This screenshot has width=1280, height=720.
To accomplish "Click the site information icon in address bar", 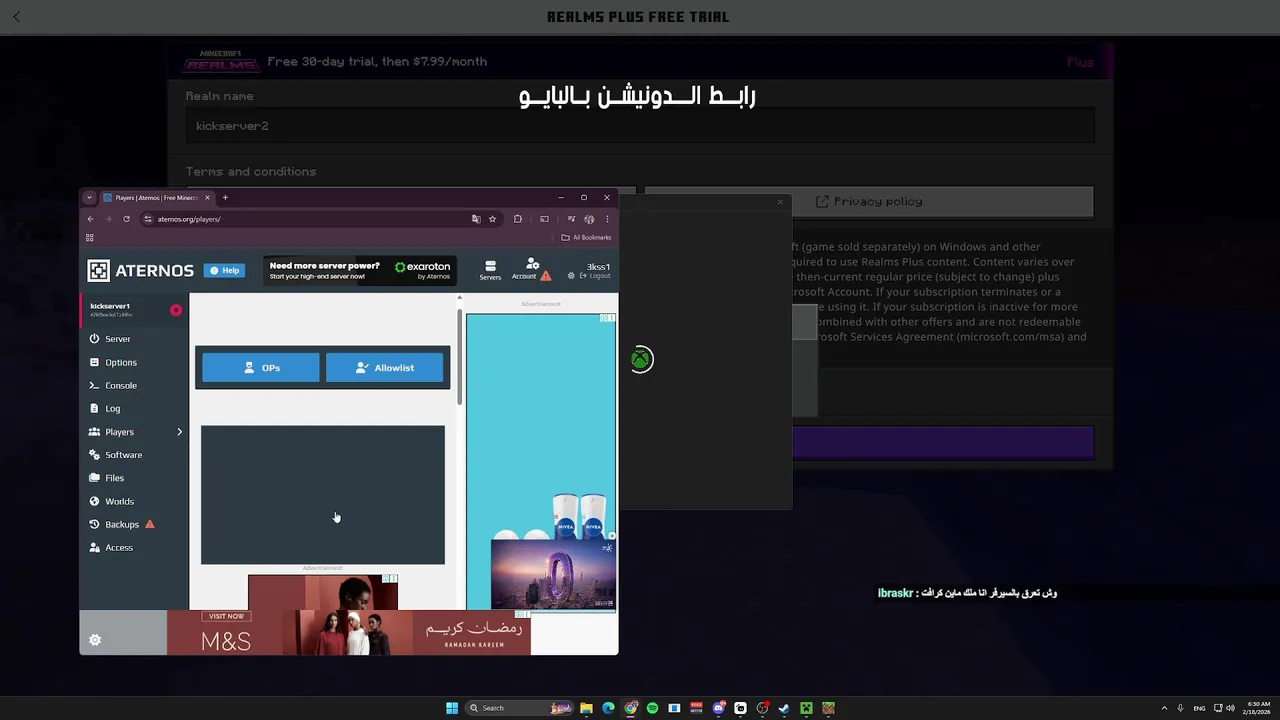I will 148,219.
